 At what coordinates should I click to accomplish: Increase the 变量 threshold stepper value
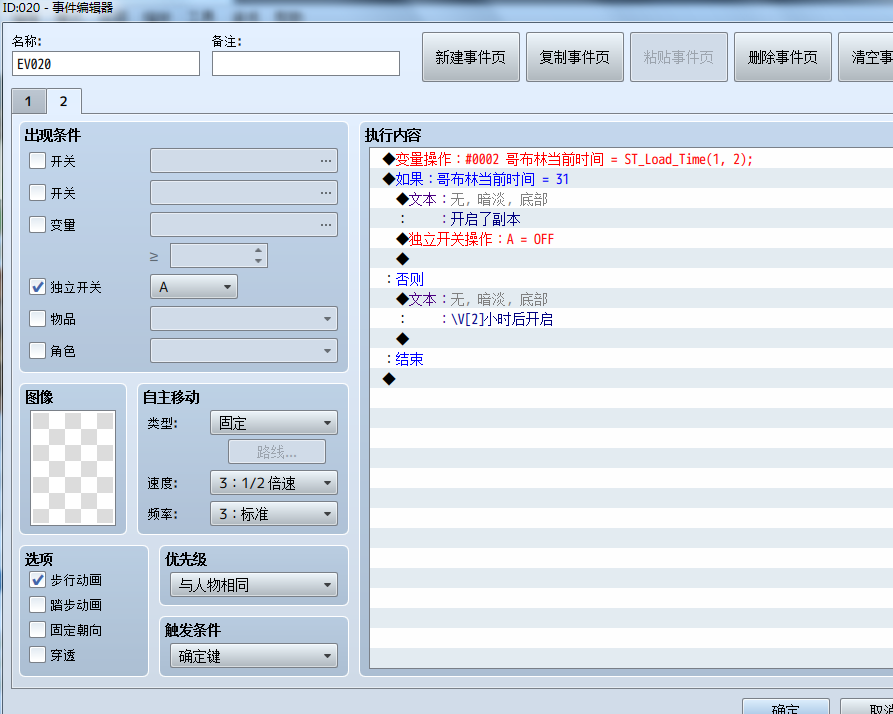pyautogui.click(x=259, y=250)
